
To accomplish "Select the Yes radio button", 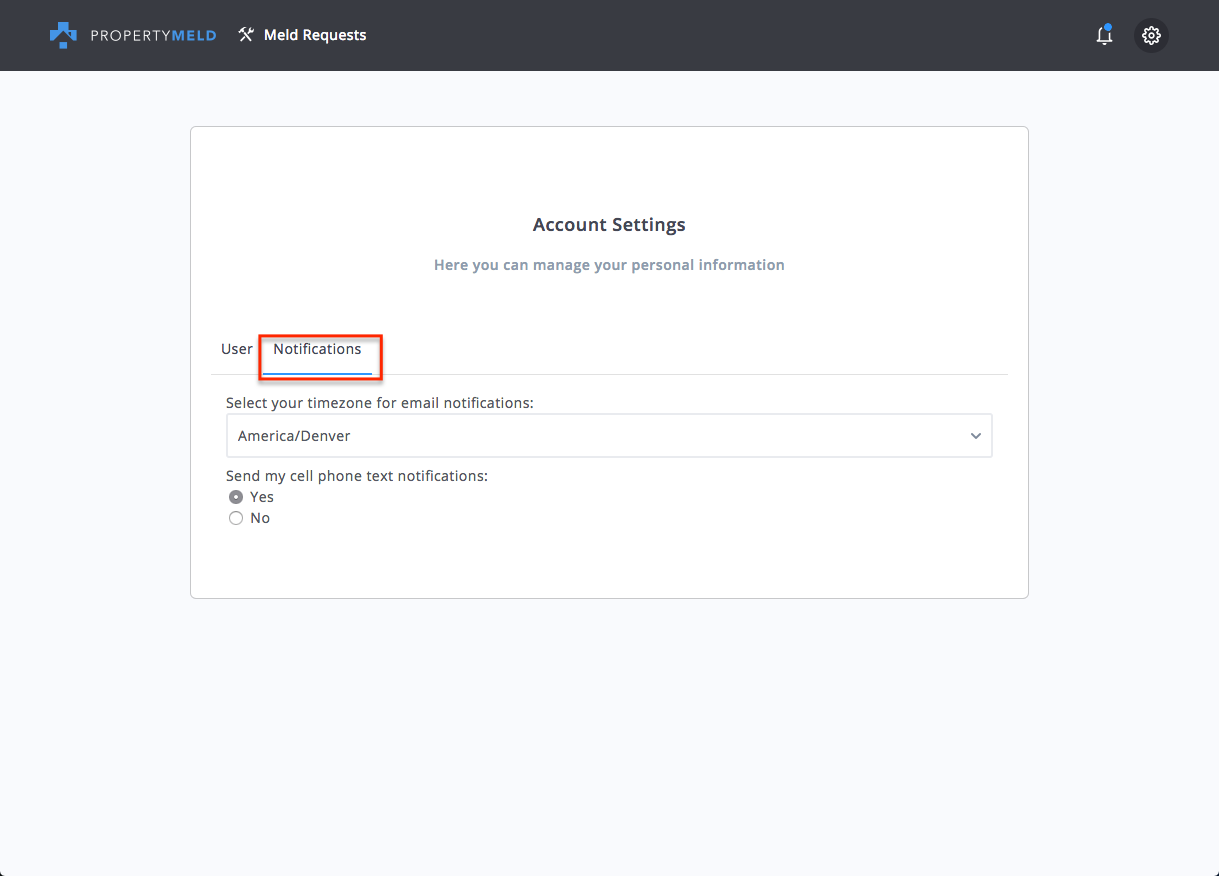I will coord(236,497).
